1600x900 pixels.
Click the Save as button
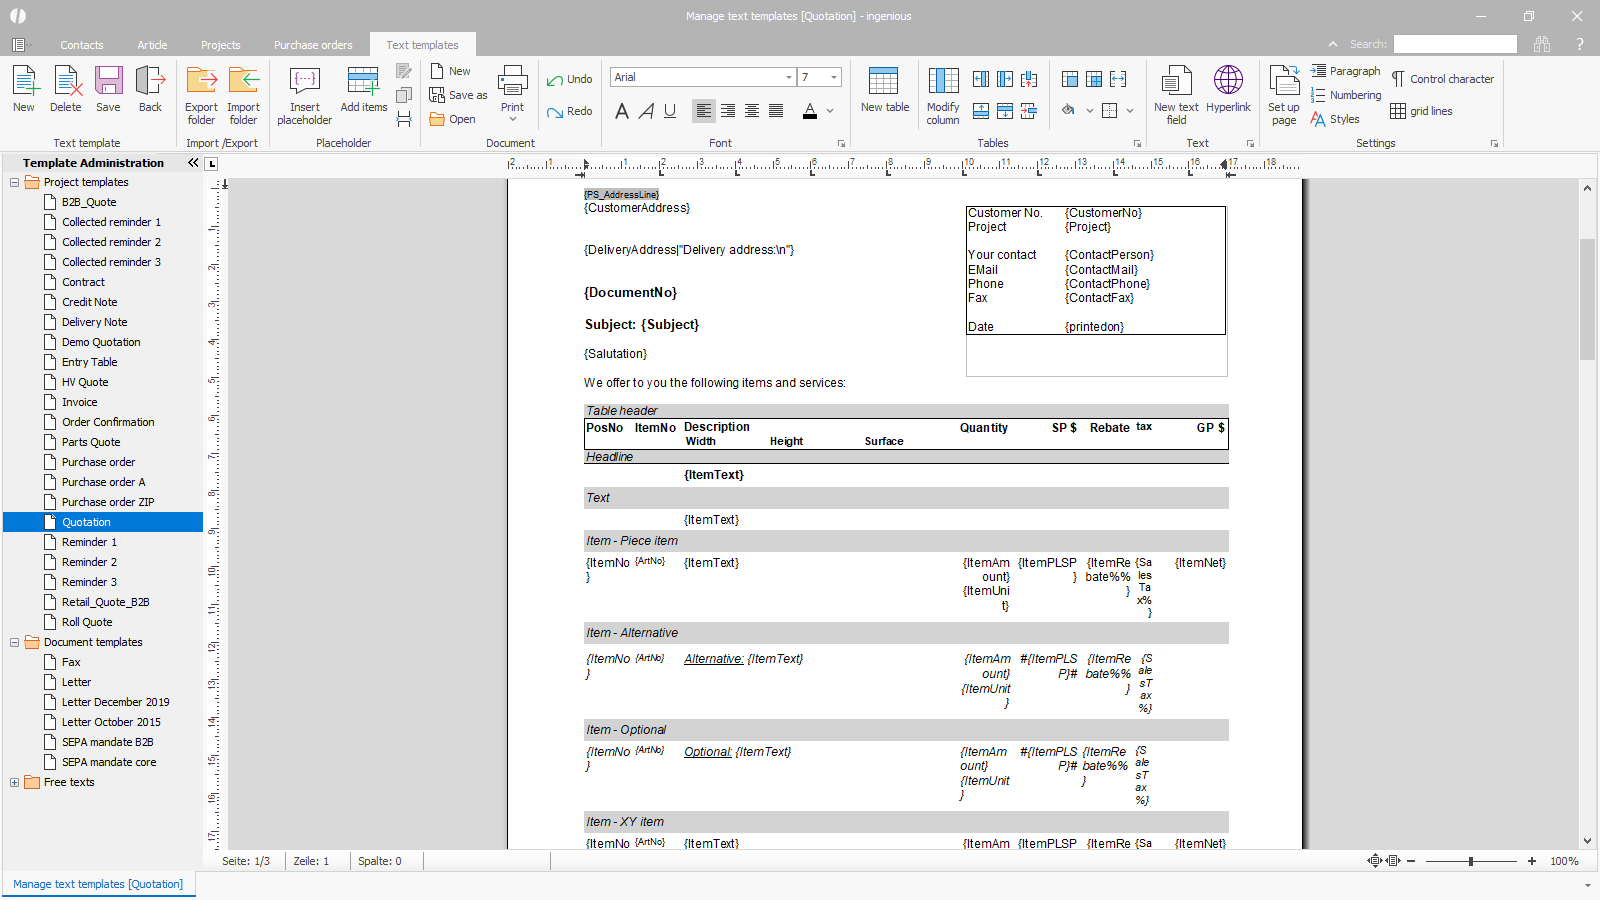(459, 95)
